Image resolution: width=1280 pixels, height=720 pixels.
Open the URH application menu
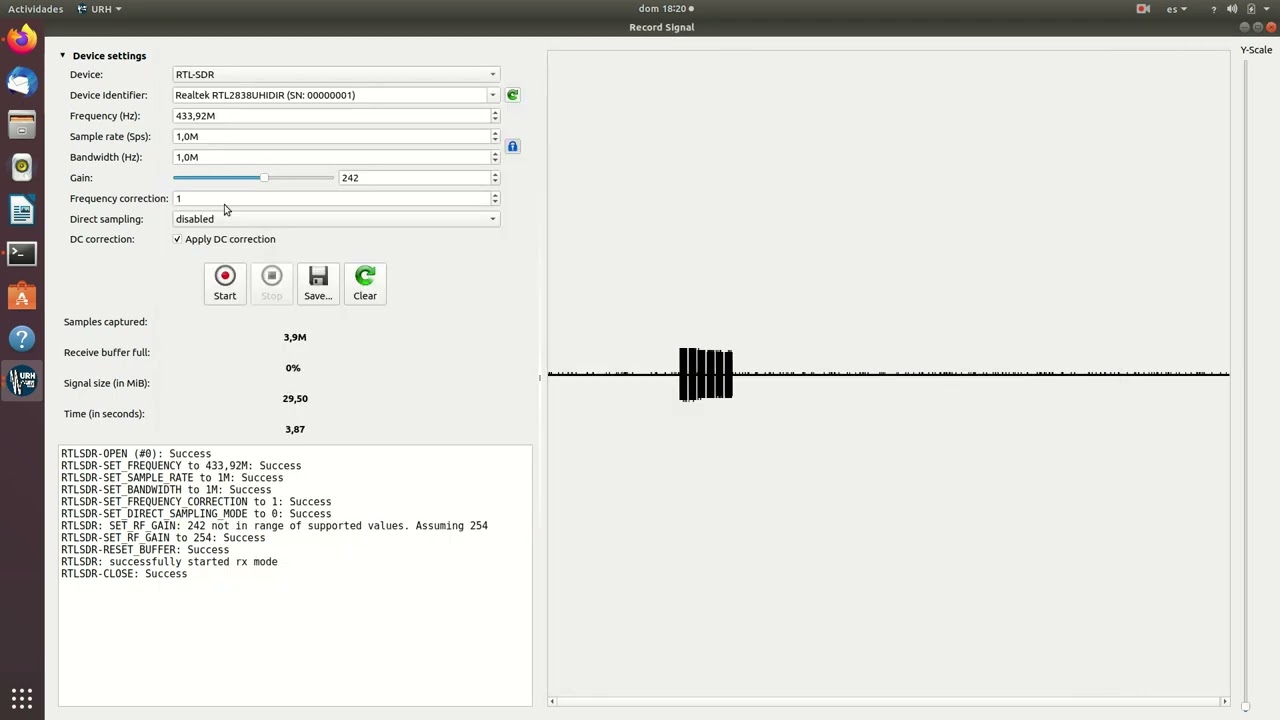click(x=99, y=9)
